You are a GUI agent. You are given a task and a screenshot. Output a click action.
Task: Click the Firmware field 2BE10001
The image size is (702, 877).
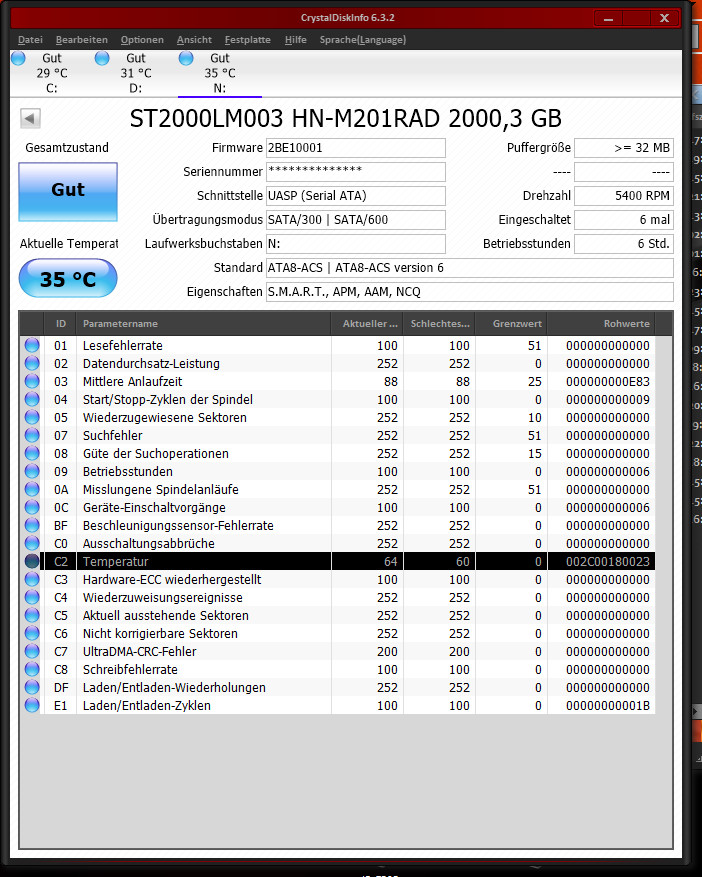tap(356, 148)
